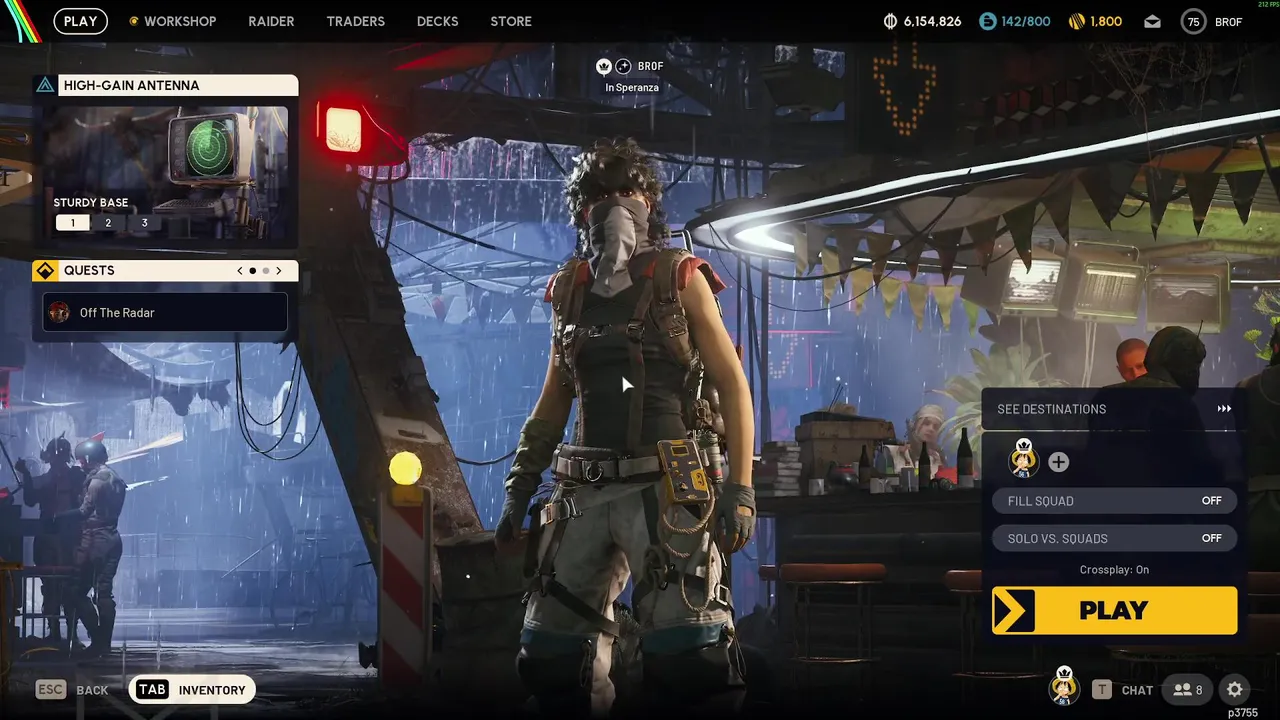Switch to the WORKSHOP tab
1280x720 pixels.
180,21
